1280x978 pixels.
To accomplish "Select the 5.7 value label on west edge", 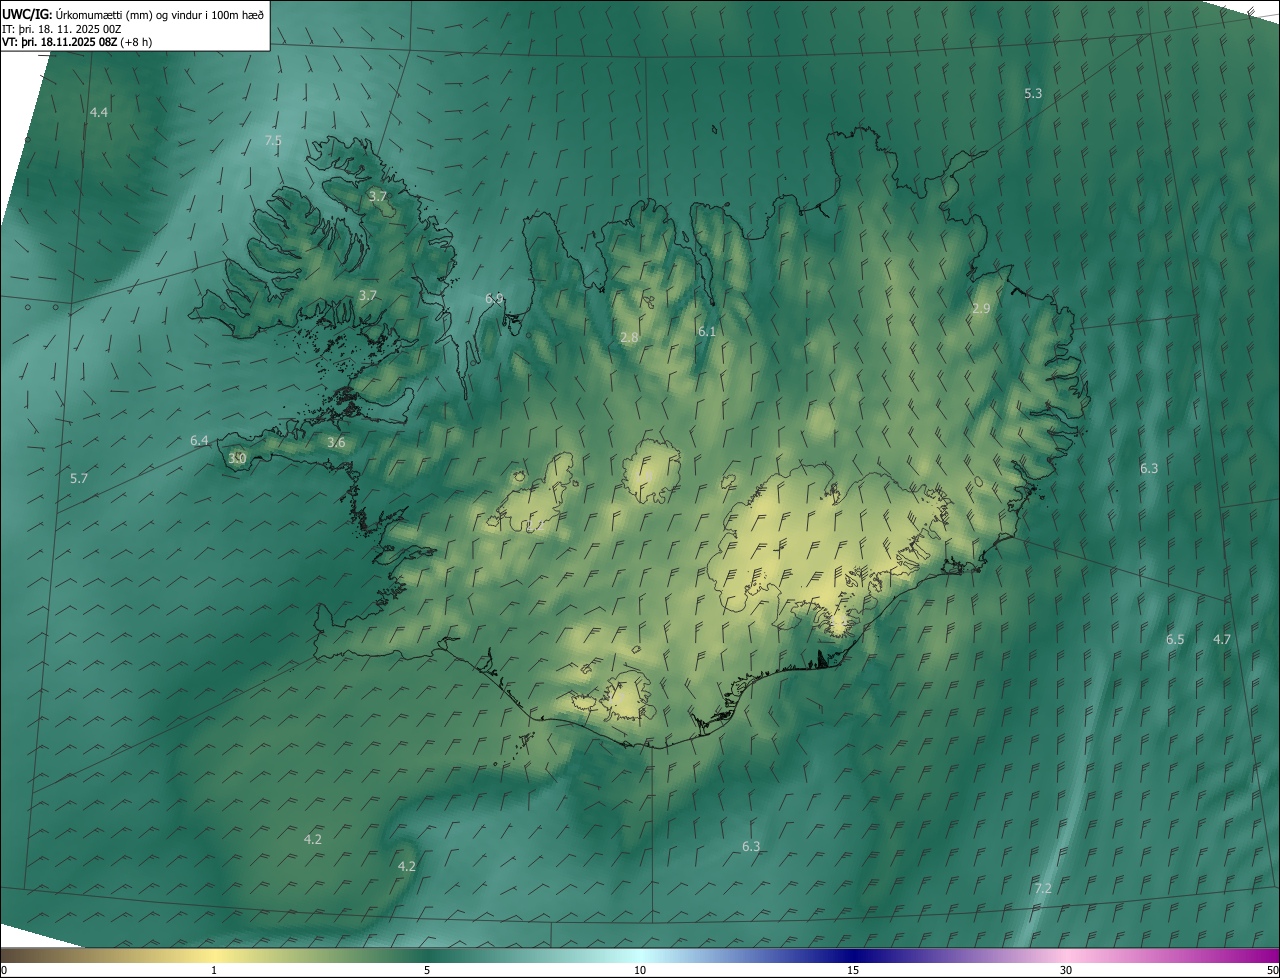I will click(x=79, y=479).
